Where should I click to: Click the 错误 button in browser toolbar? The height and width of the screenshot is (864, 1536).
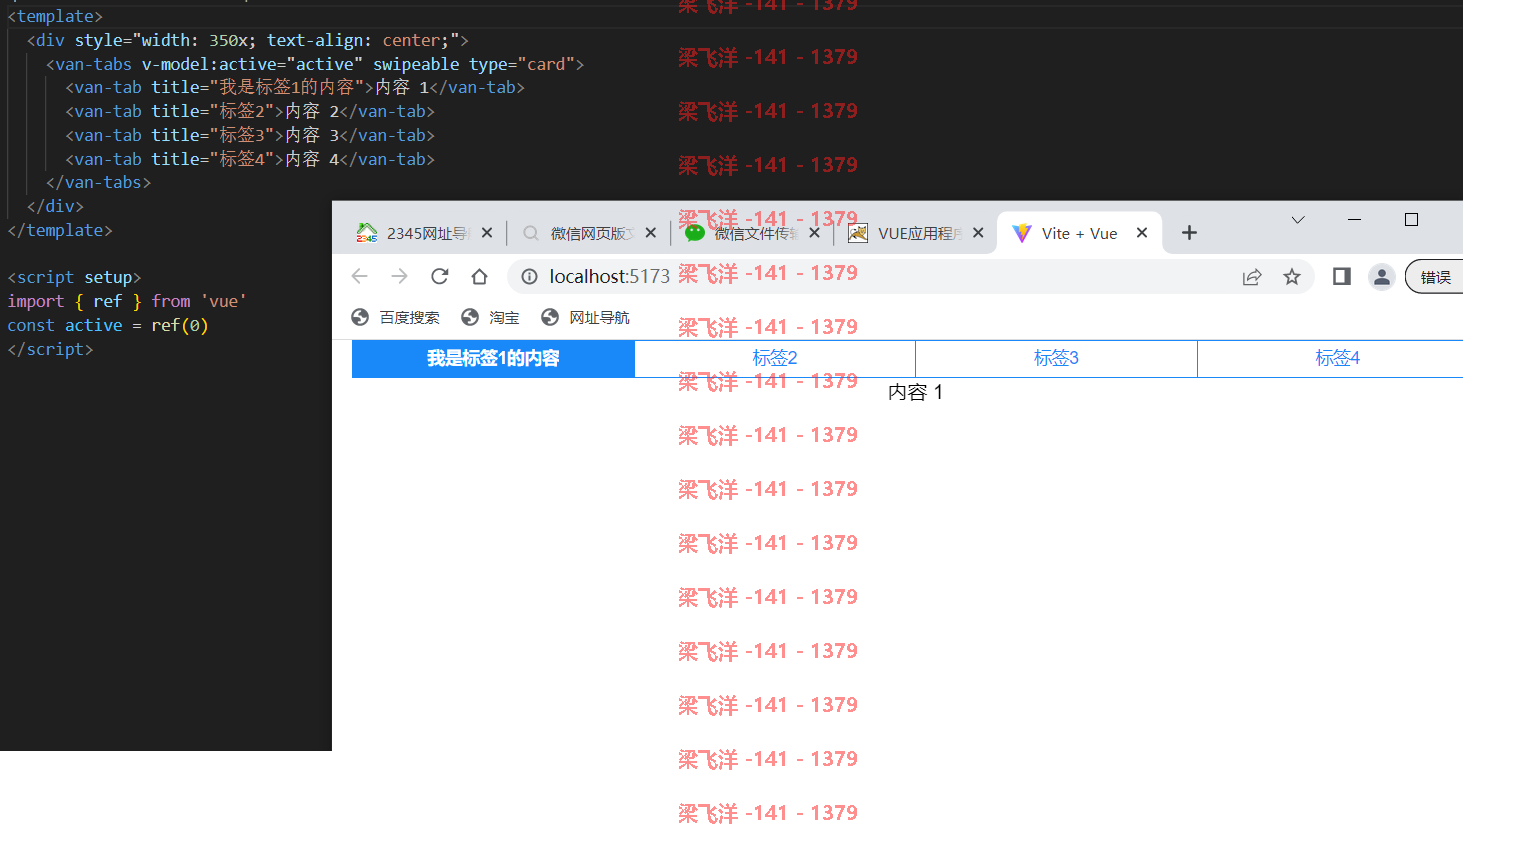tap(1435, 277)
